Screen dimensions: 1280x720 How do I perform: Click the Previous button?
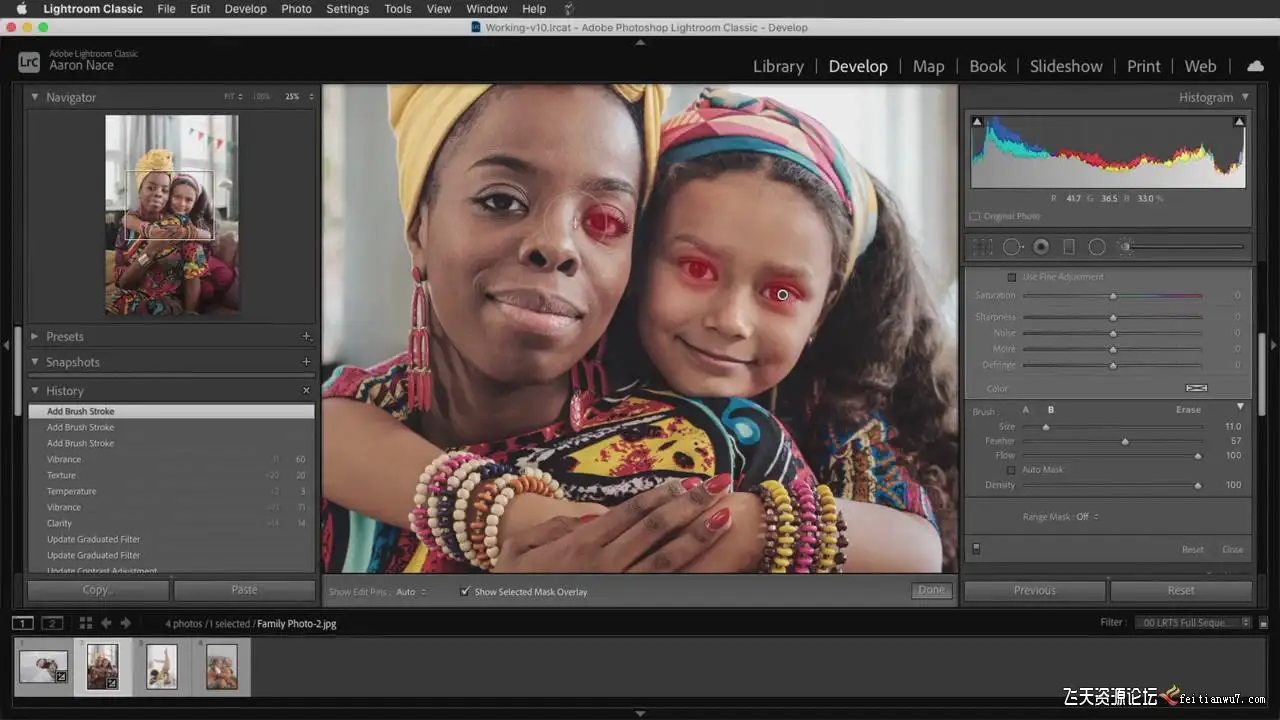point(1035,590)
